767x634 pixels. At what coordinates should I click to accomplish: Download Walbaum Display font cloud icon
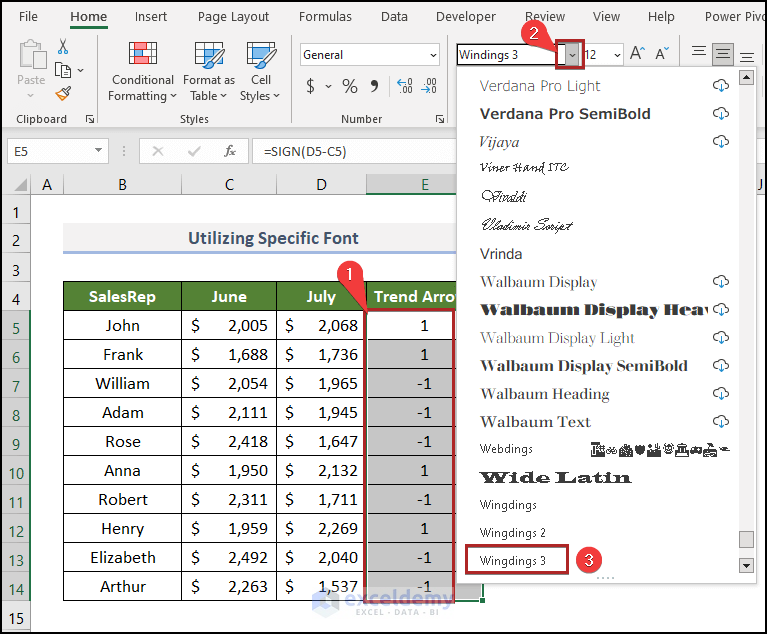[x=721, y=282]
